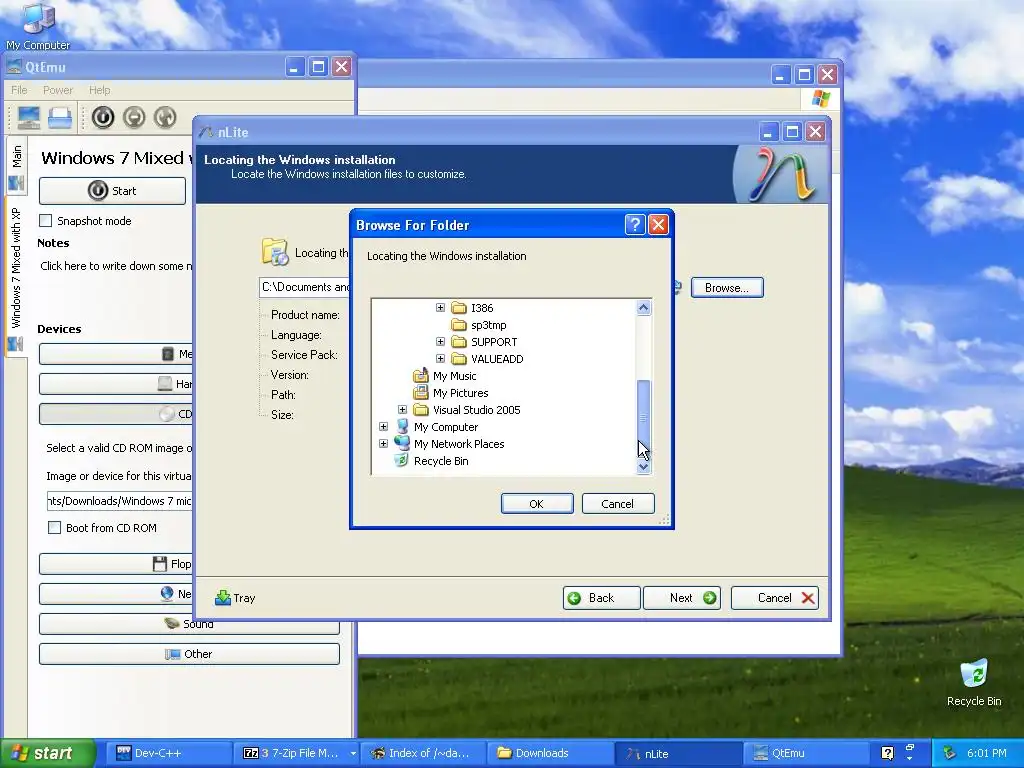Screen dimensions: 1024x768
Task: Select Recycle Bin icon in folder tree
Action: [x=402, y=460]
